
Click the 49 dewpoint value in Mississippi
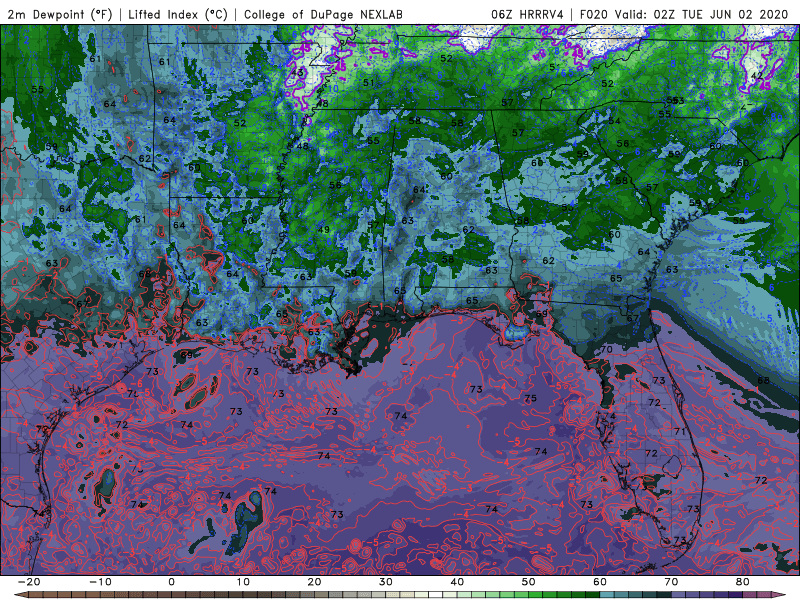coord(323,230)
